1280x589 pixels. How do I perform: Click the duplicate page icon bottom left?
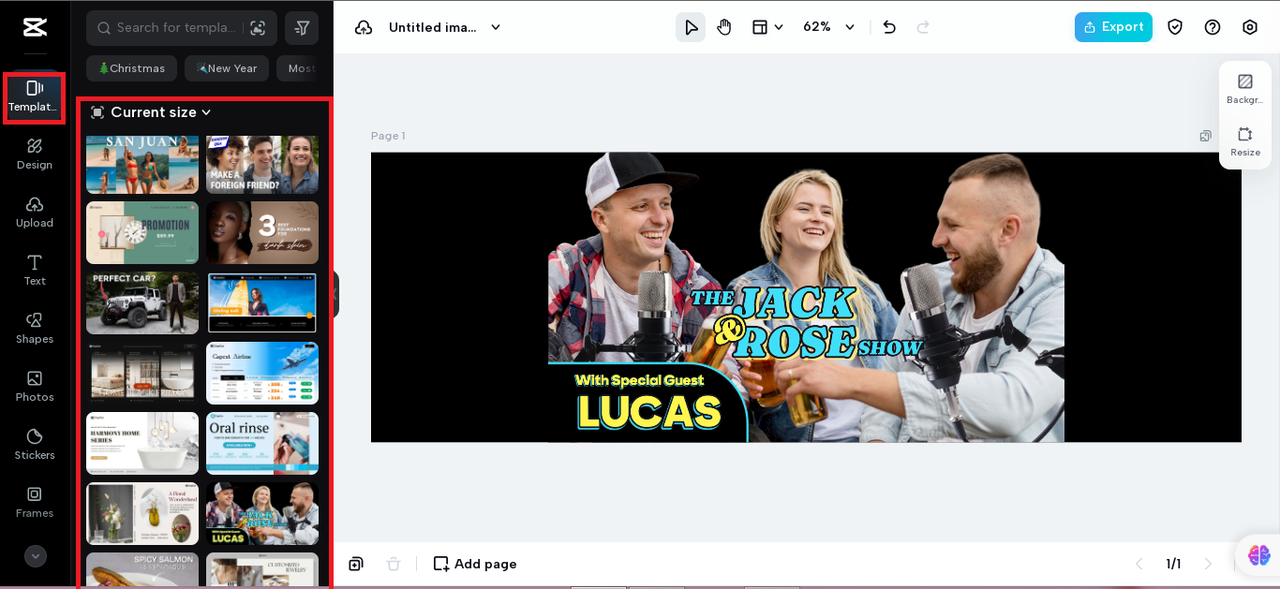[x=356, y=564]
